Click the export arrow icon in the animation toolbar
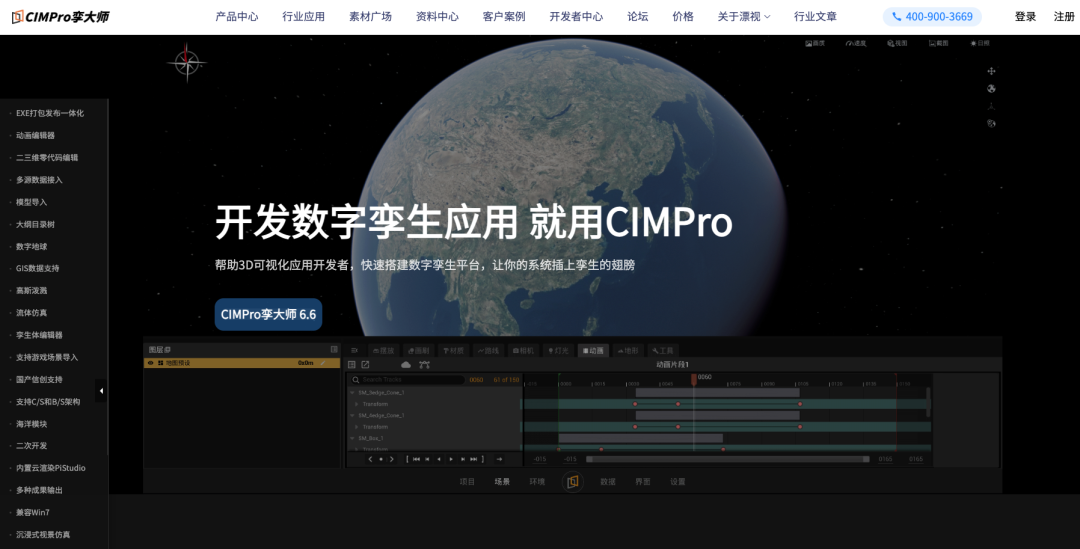 (365, 364)
